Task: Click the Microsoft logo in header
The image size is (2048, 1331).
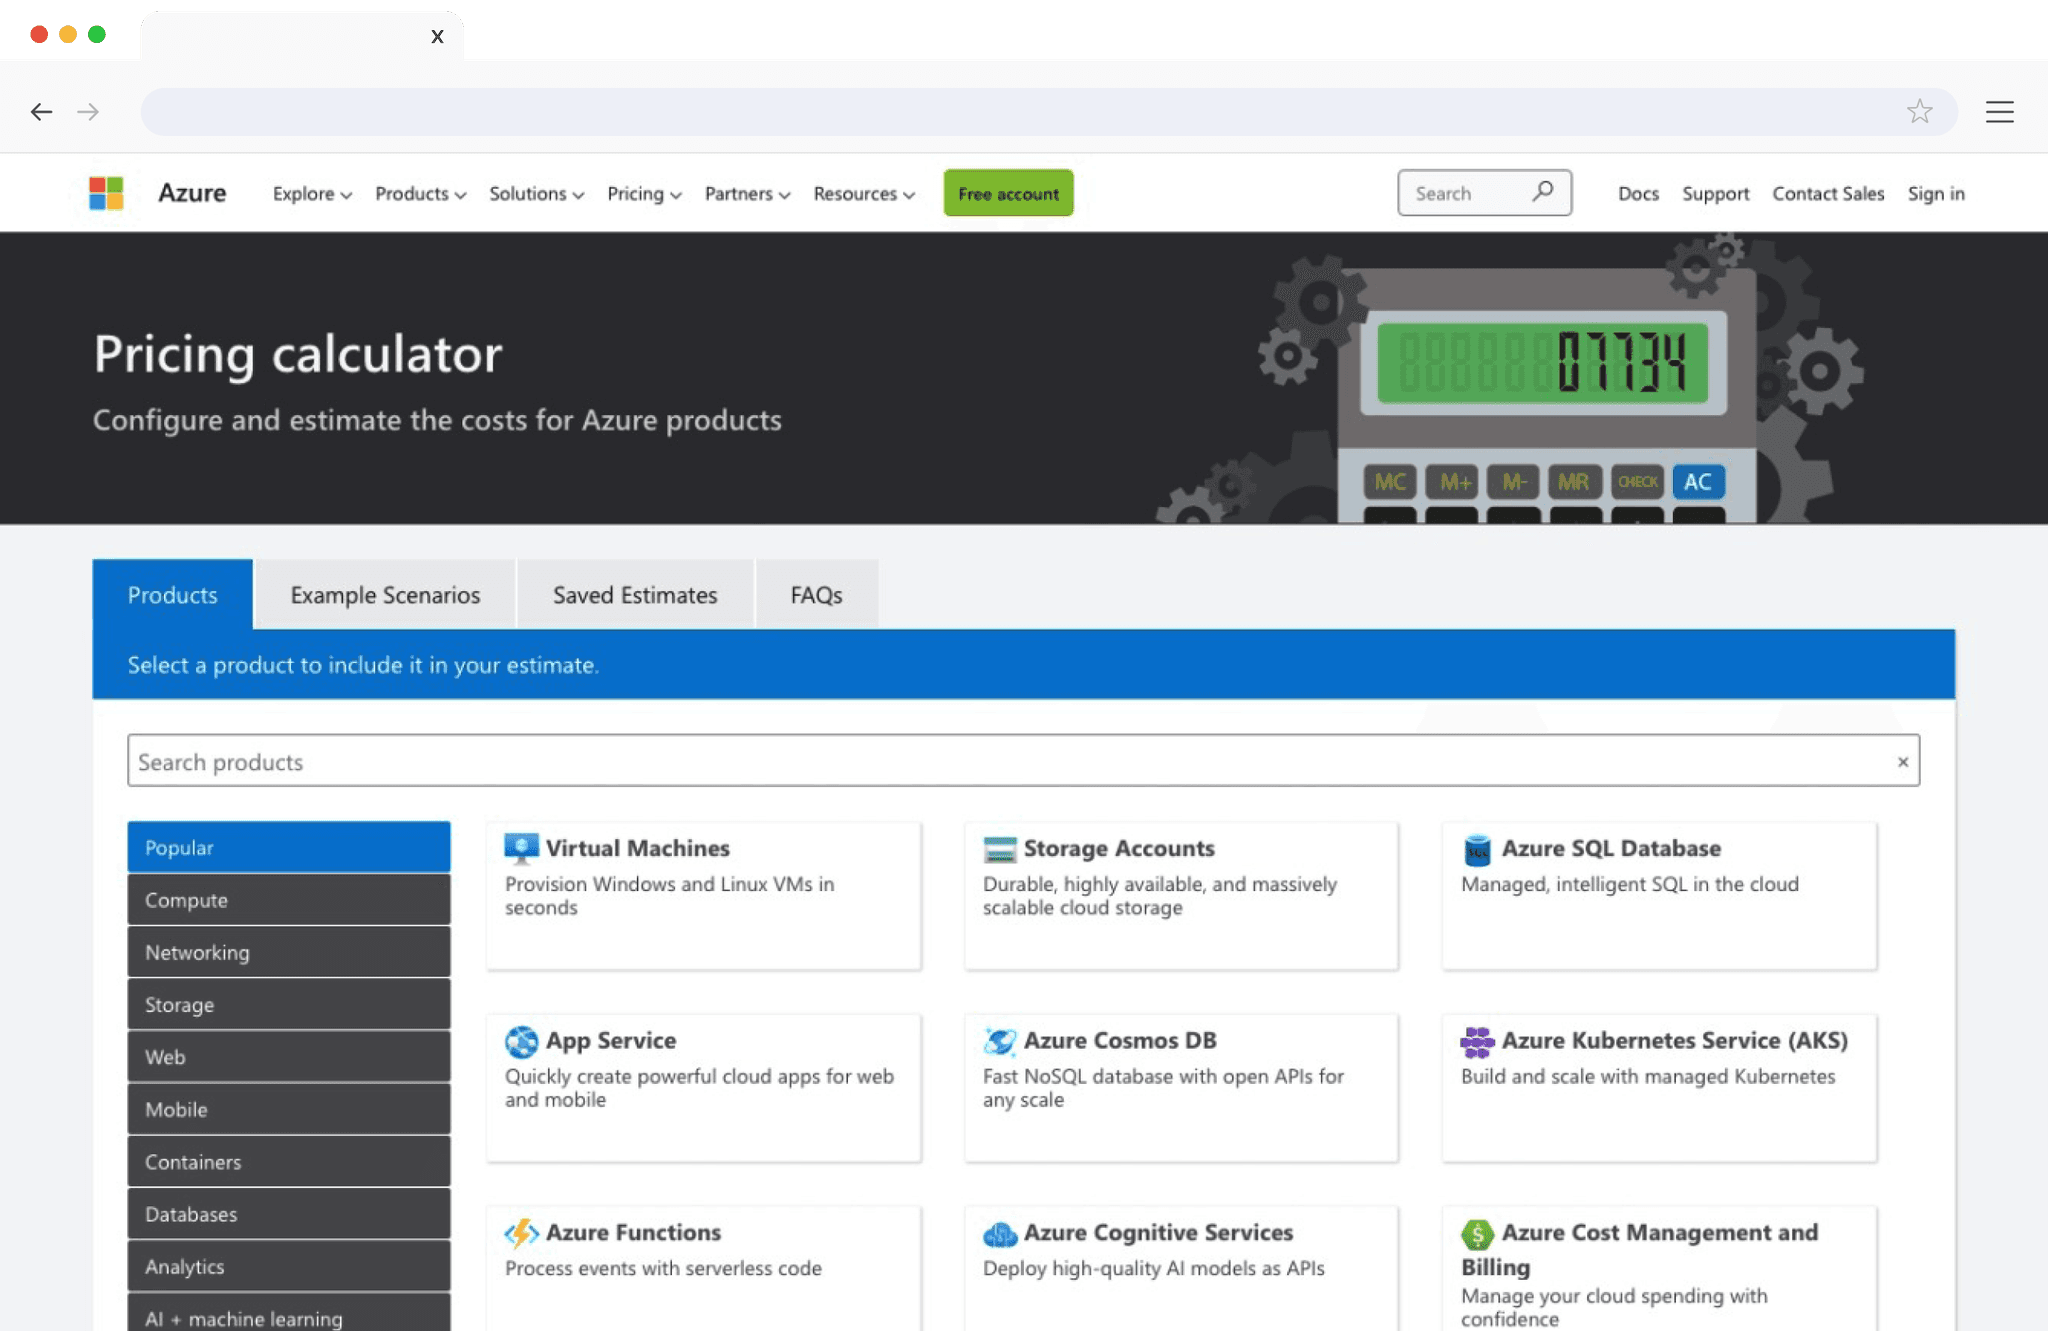Action: click(x=106, y=193)
